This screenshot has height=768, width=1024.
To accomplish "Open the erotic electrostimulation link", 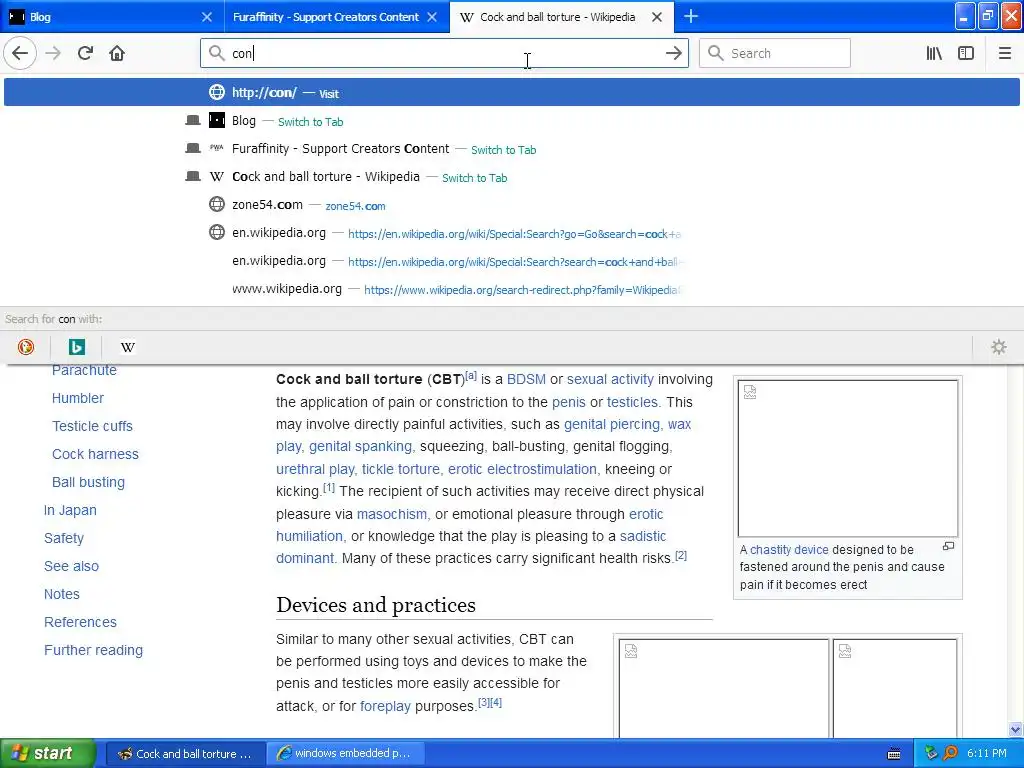I will (522, 470).
